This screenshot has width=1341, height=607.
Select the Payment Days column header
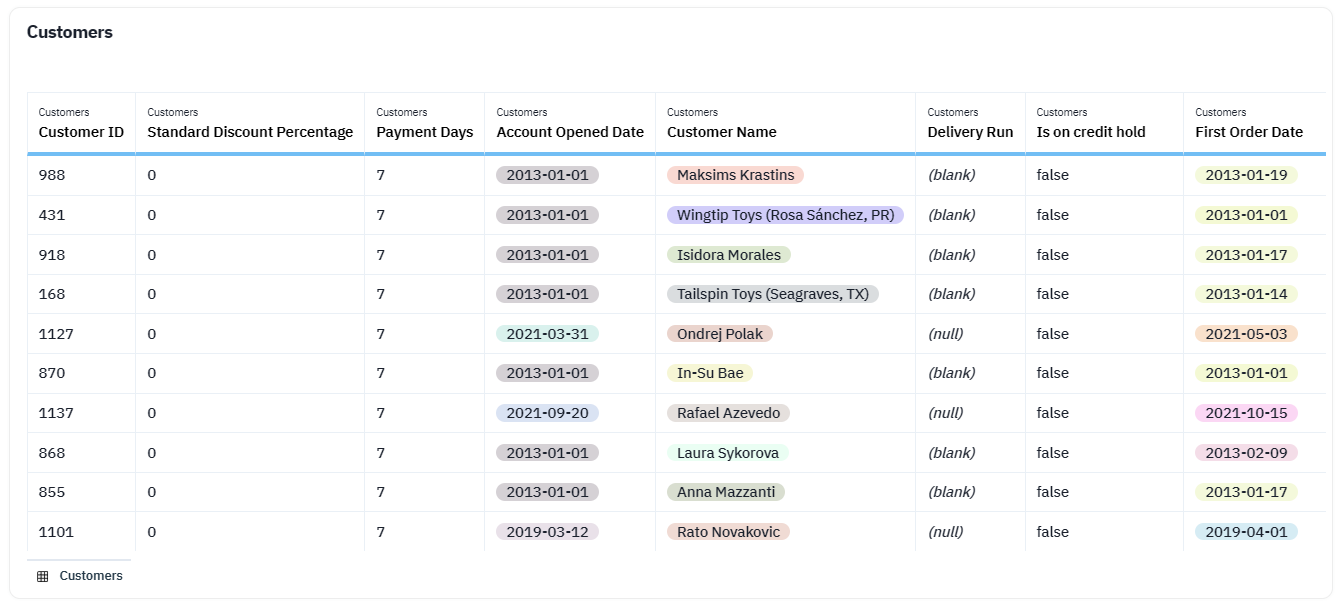424,132
